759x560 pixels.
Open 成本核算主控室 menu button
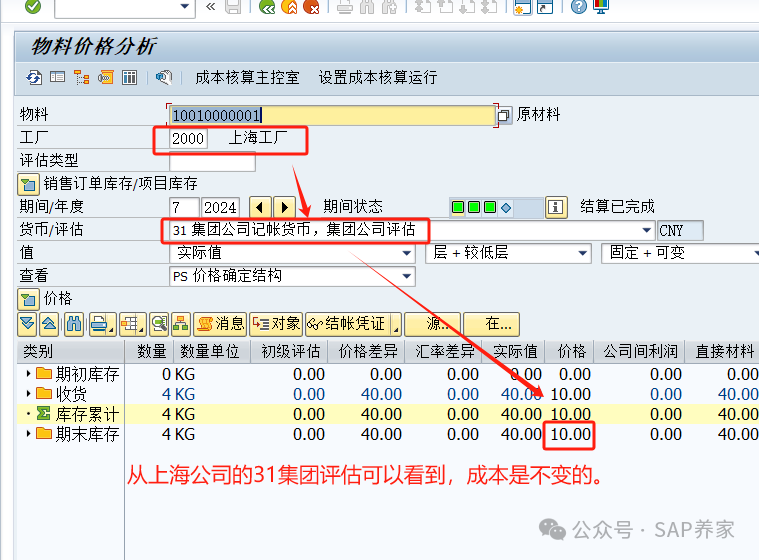pos(247,77)
